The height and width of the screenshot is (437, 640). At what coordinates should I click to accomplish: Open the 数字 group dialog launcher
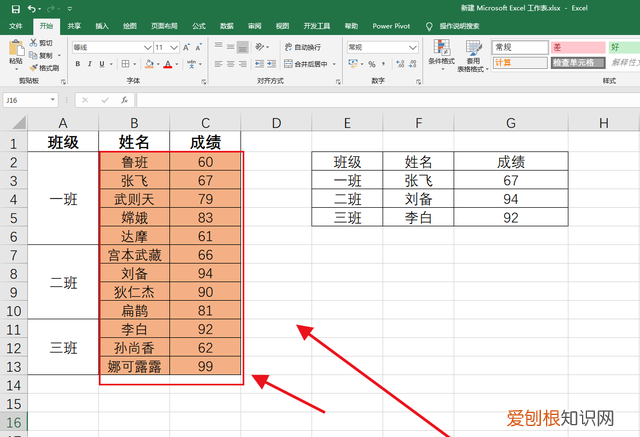[418, 82]
